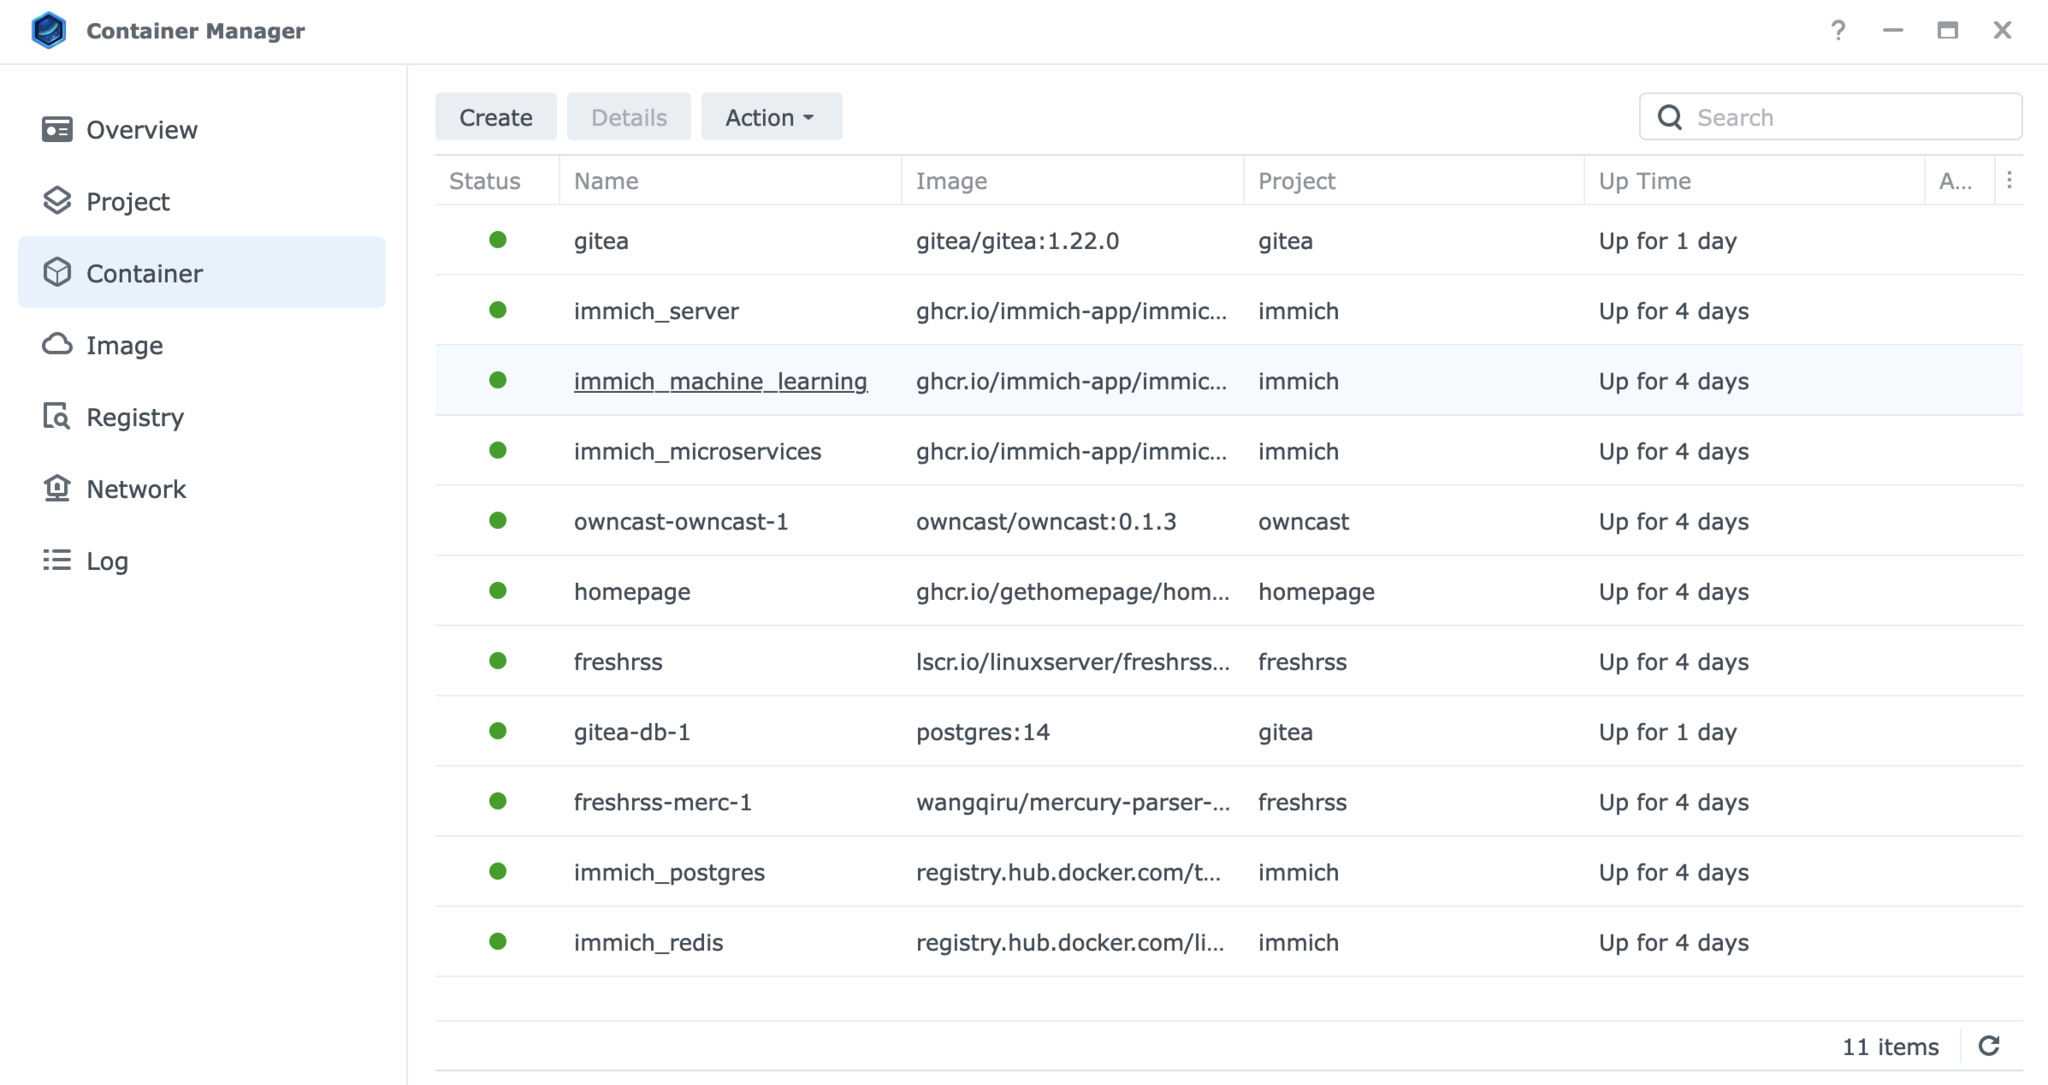
Task: Toggle status indicator for immich_server
Action: click(496, 310)
